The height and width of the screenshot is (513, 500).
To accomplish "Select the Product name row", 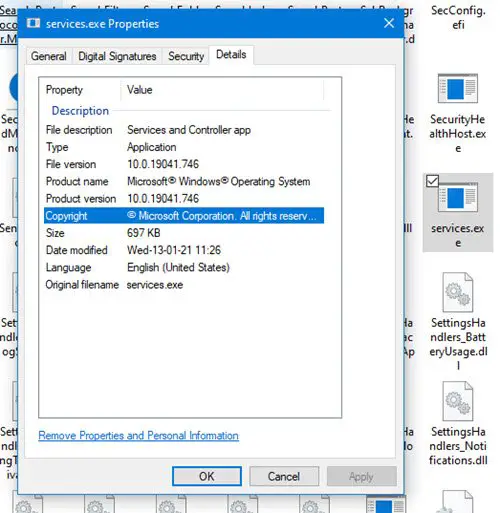I will (x=184, y=181).
